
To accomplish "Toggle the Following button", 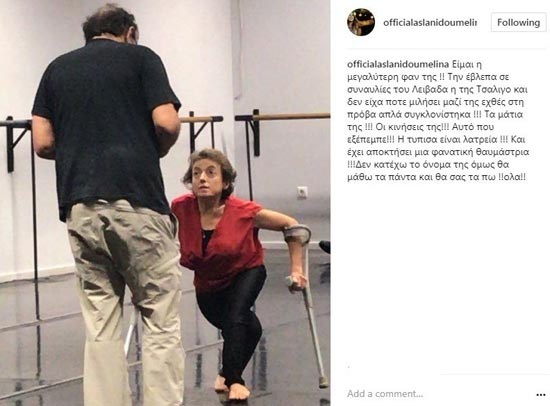I will coord(518,22).
